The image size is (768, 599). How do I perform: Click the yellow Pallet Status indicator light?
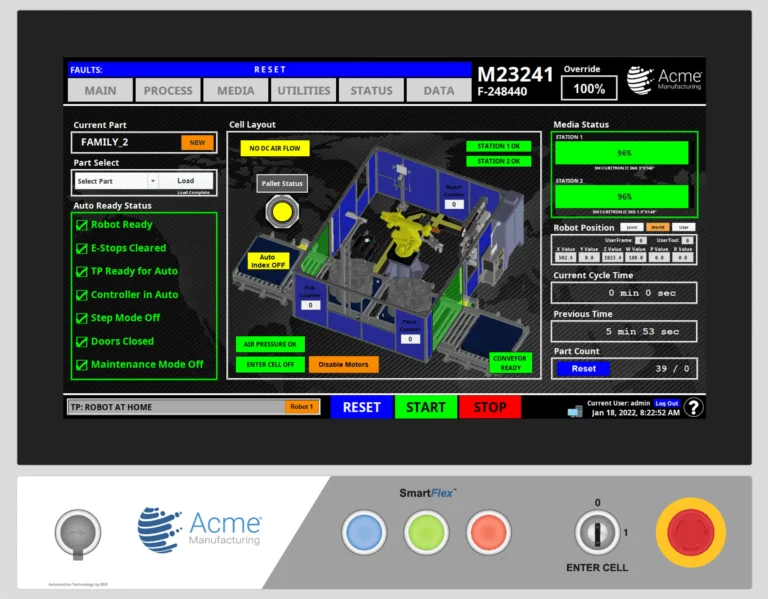pos(282,212)
